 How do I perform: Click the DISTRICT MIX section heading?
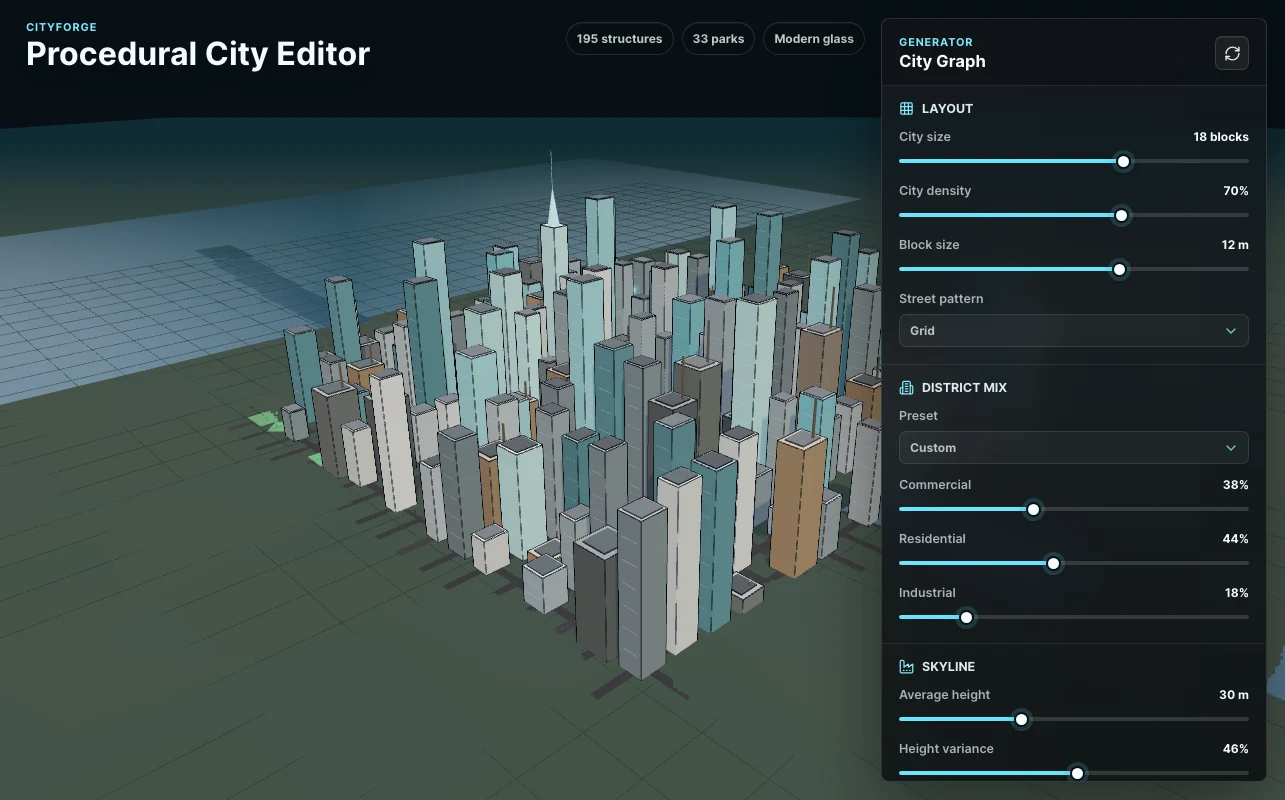(964, 387)
